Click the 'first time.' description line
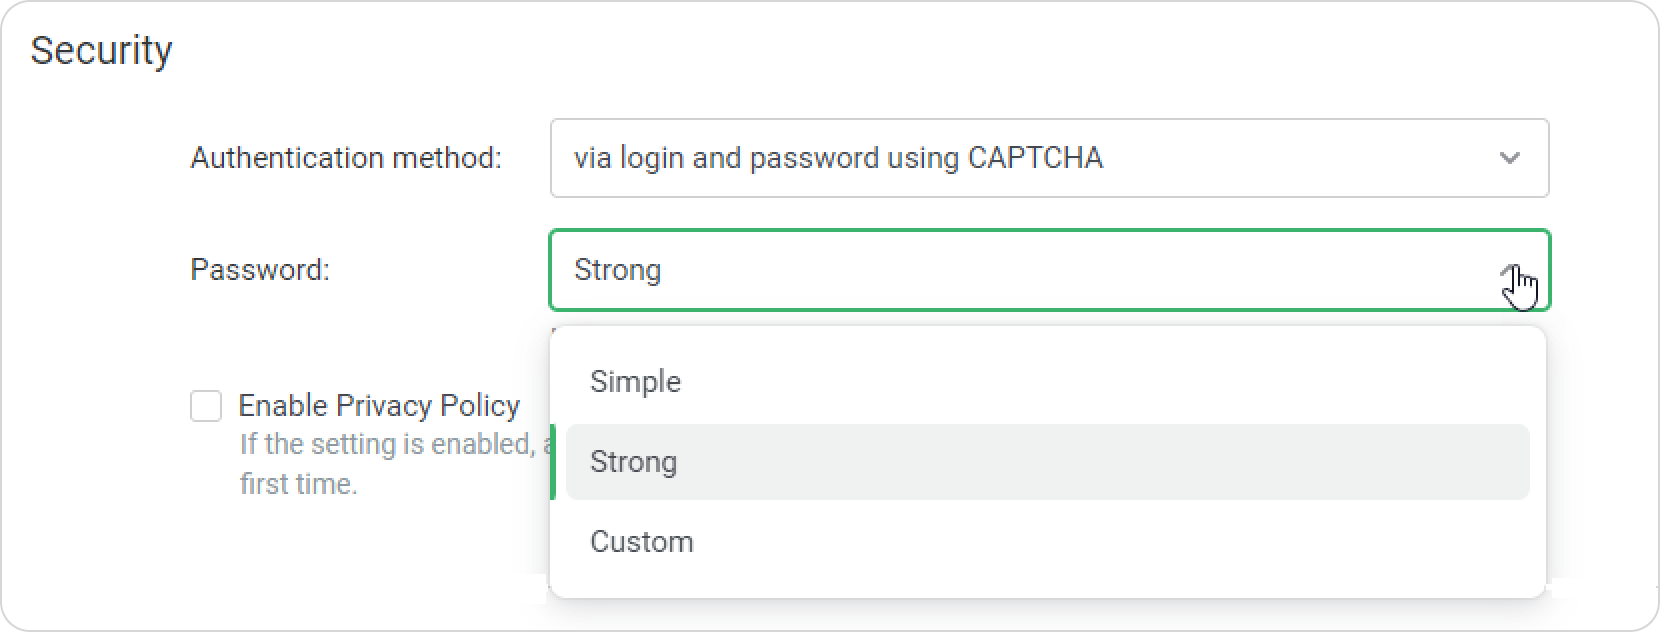This screenshot has width=1660, height=632. point(298,484)
